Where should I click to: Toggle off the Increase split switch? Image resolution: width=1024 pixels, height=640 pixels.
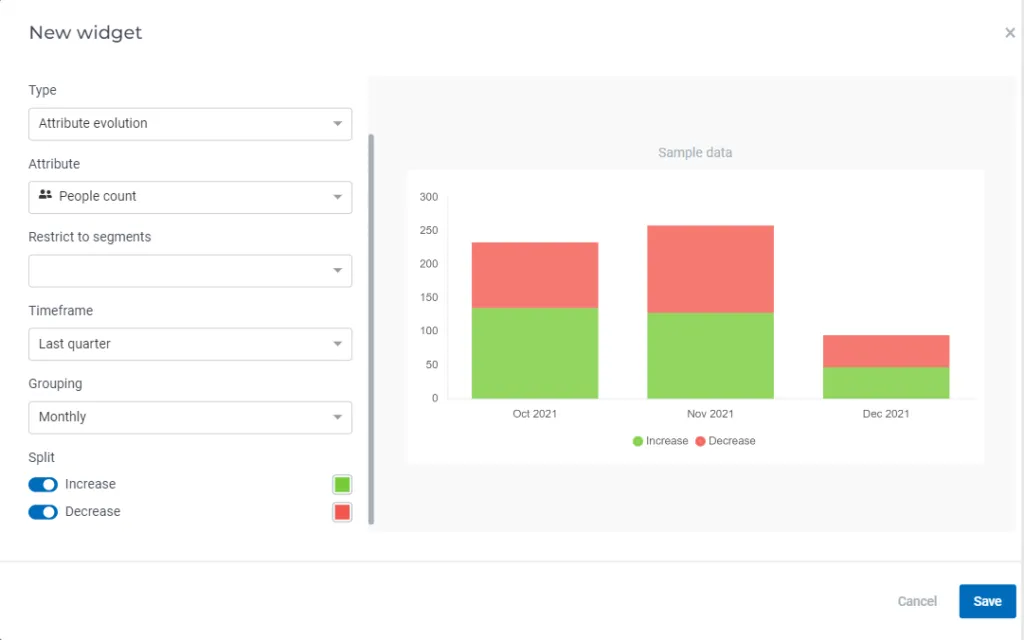tap(43, 485)
